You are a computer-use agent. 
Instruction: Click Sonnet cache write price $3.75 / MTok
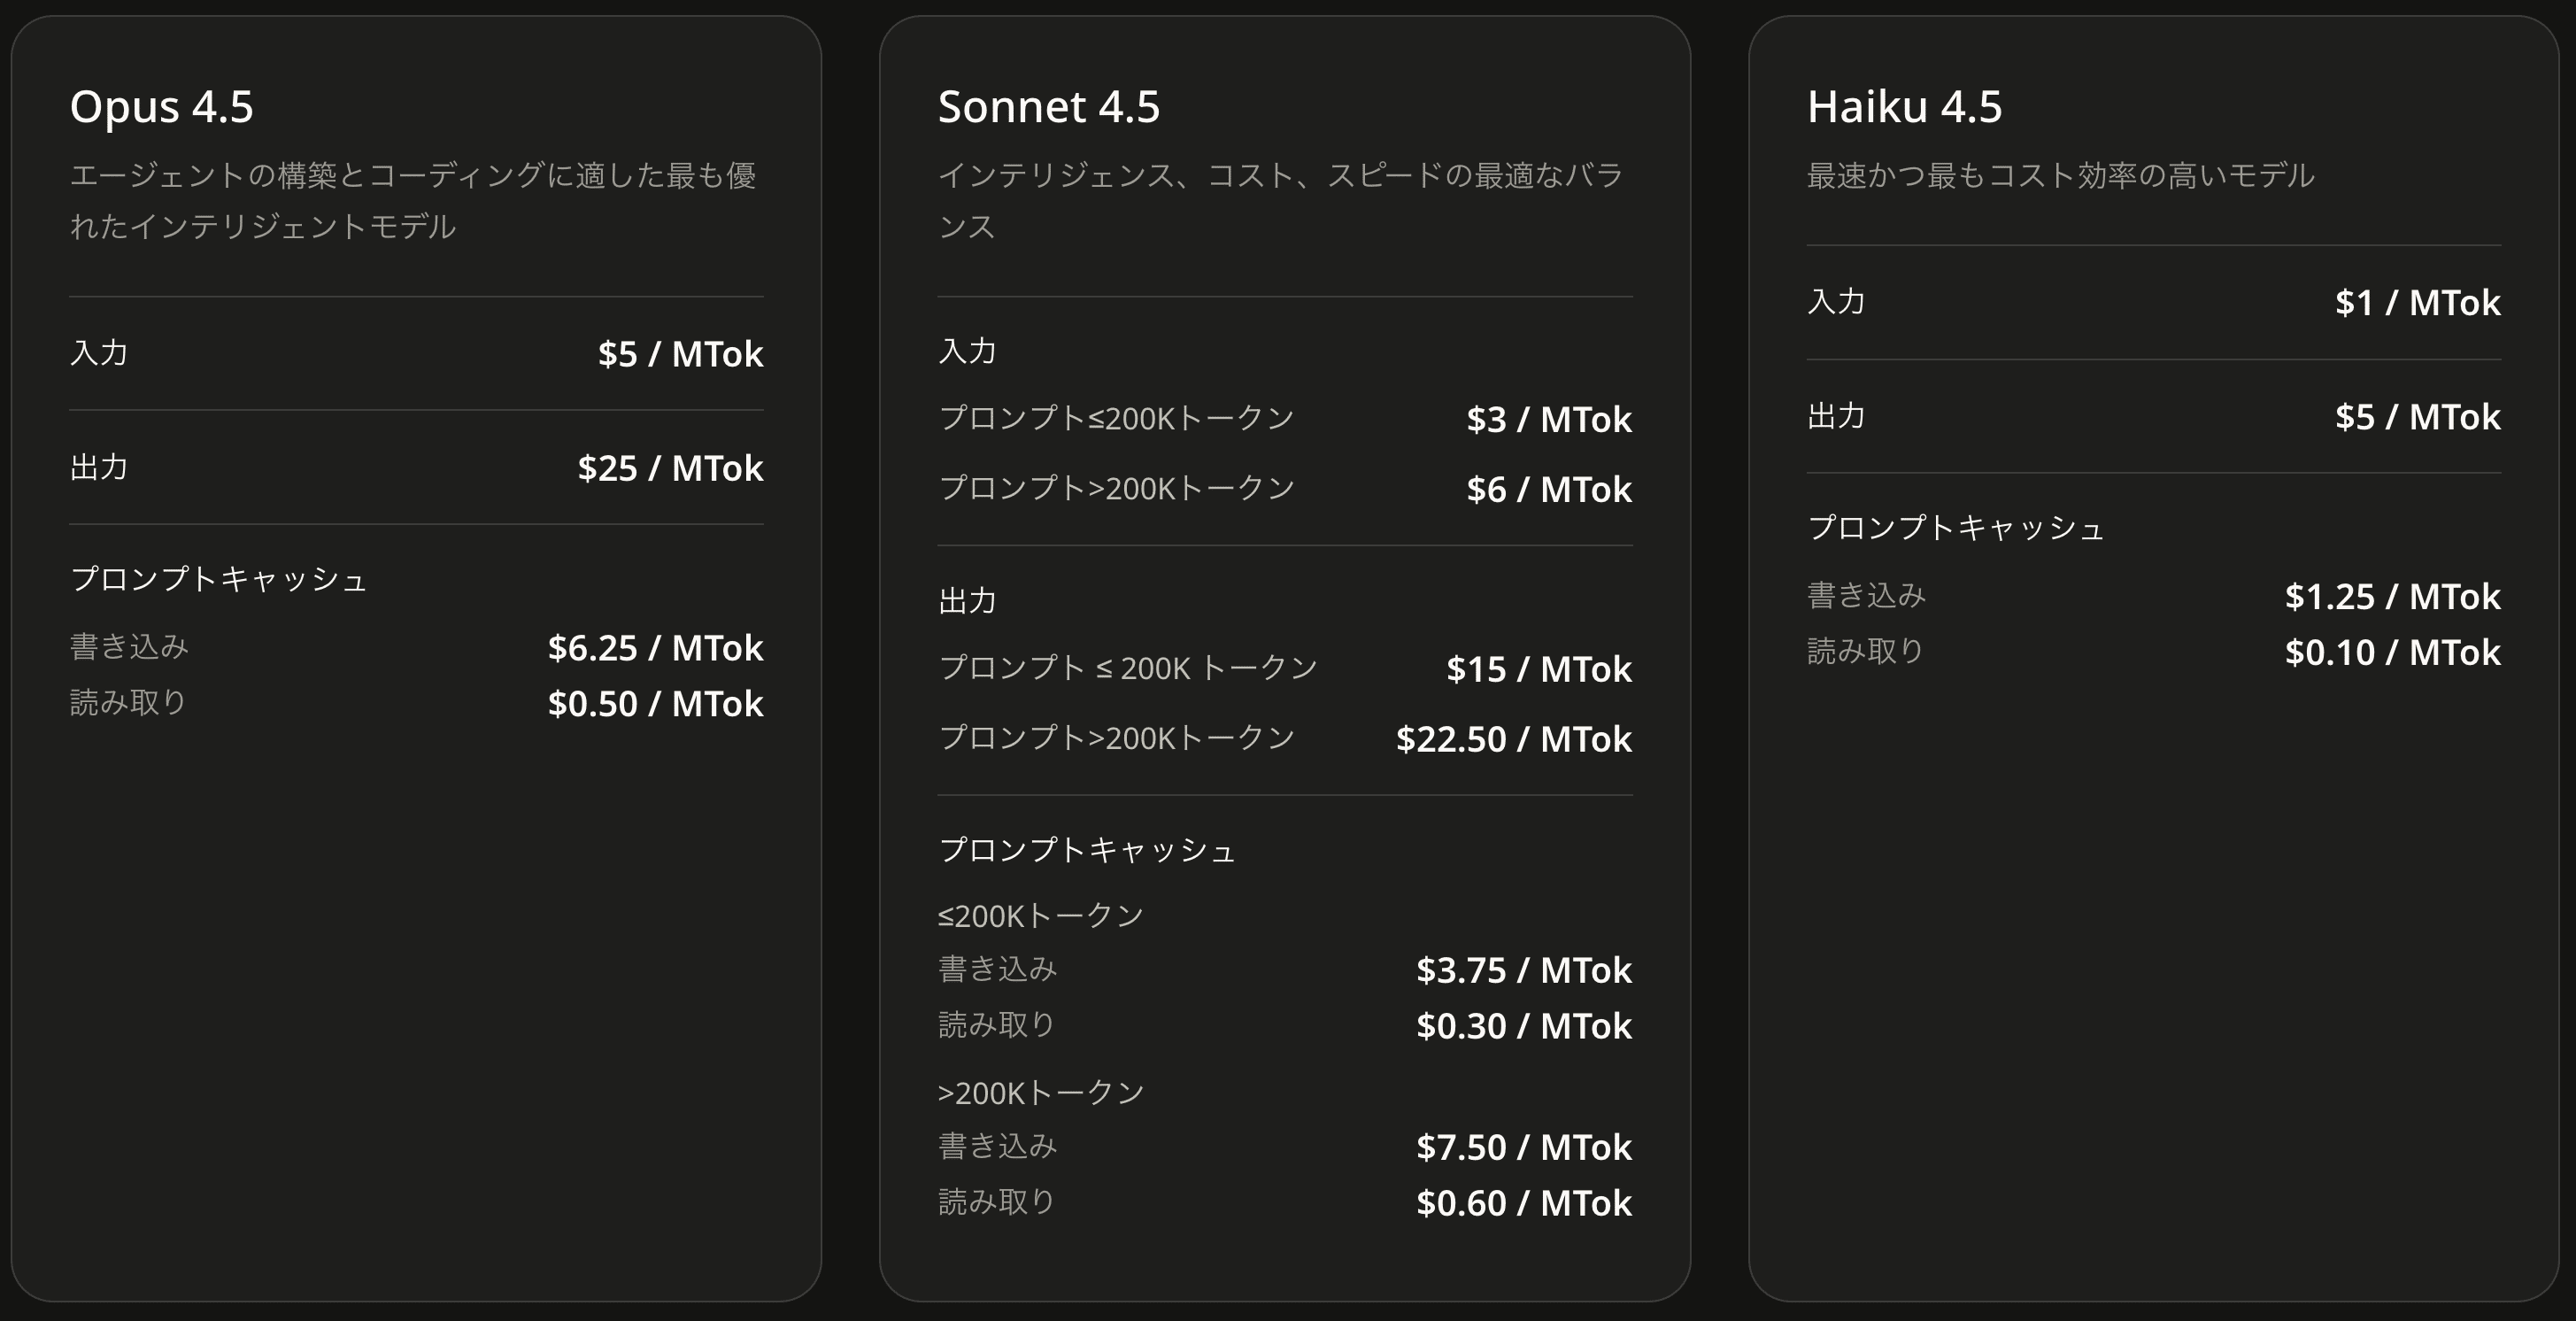coord(1523,969)
